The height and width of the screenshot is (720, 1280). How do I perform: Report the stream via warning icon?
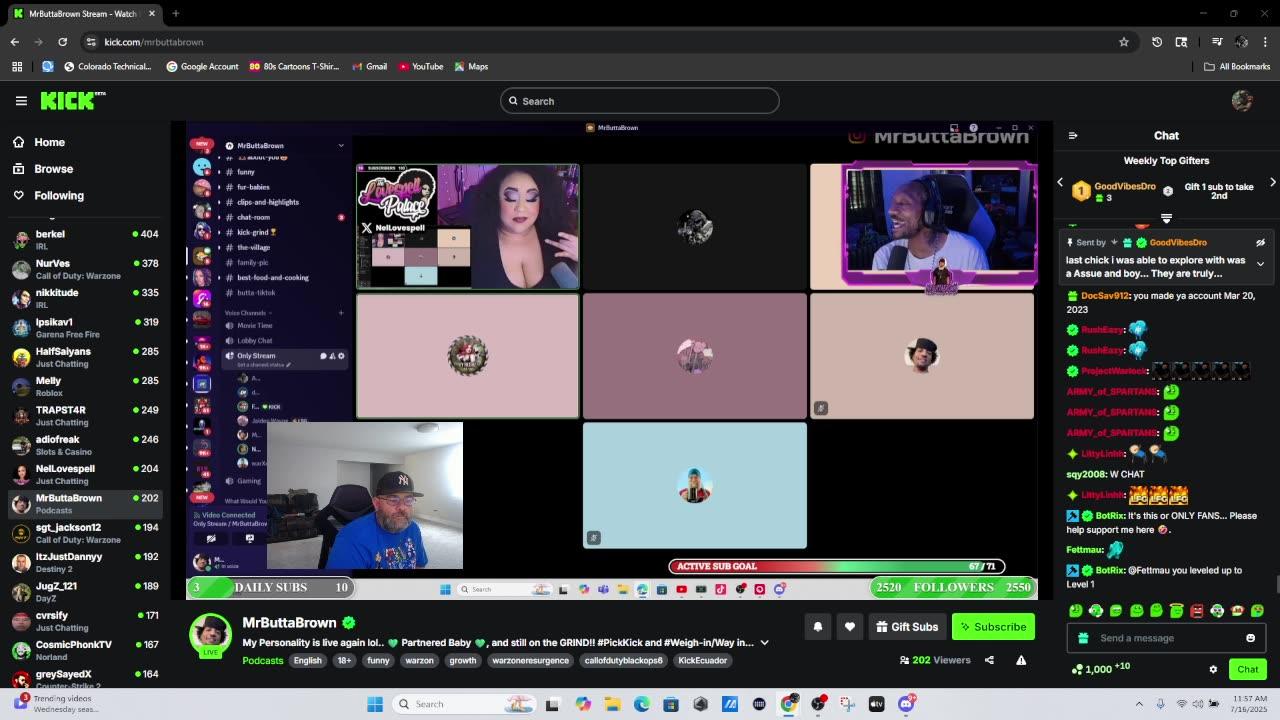point(1021,660)
